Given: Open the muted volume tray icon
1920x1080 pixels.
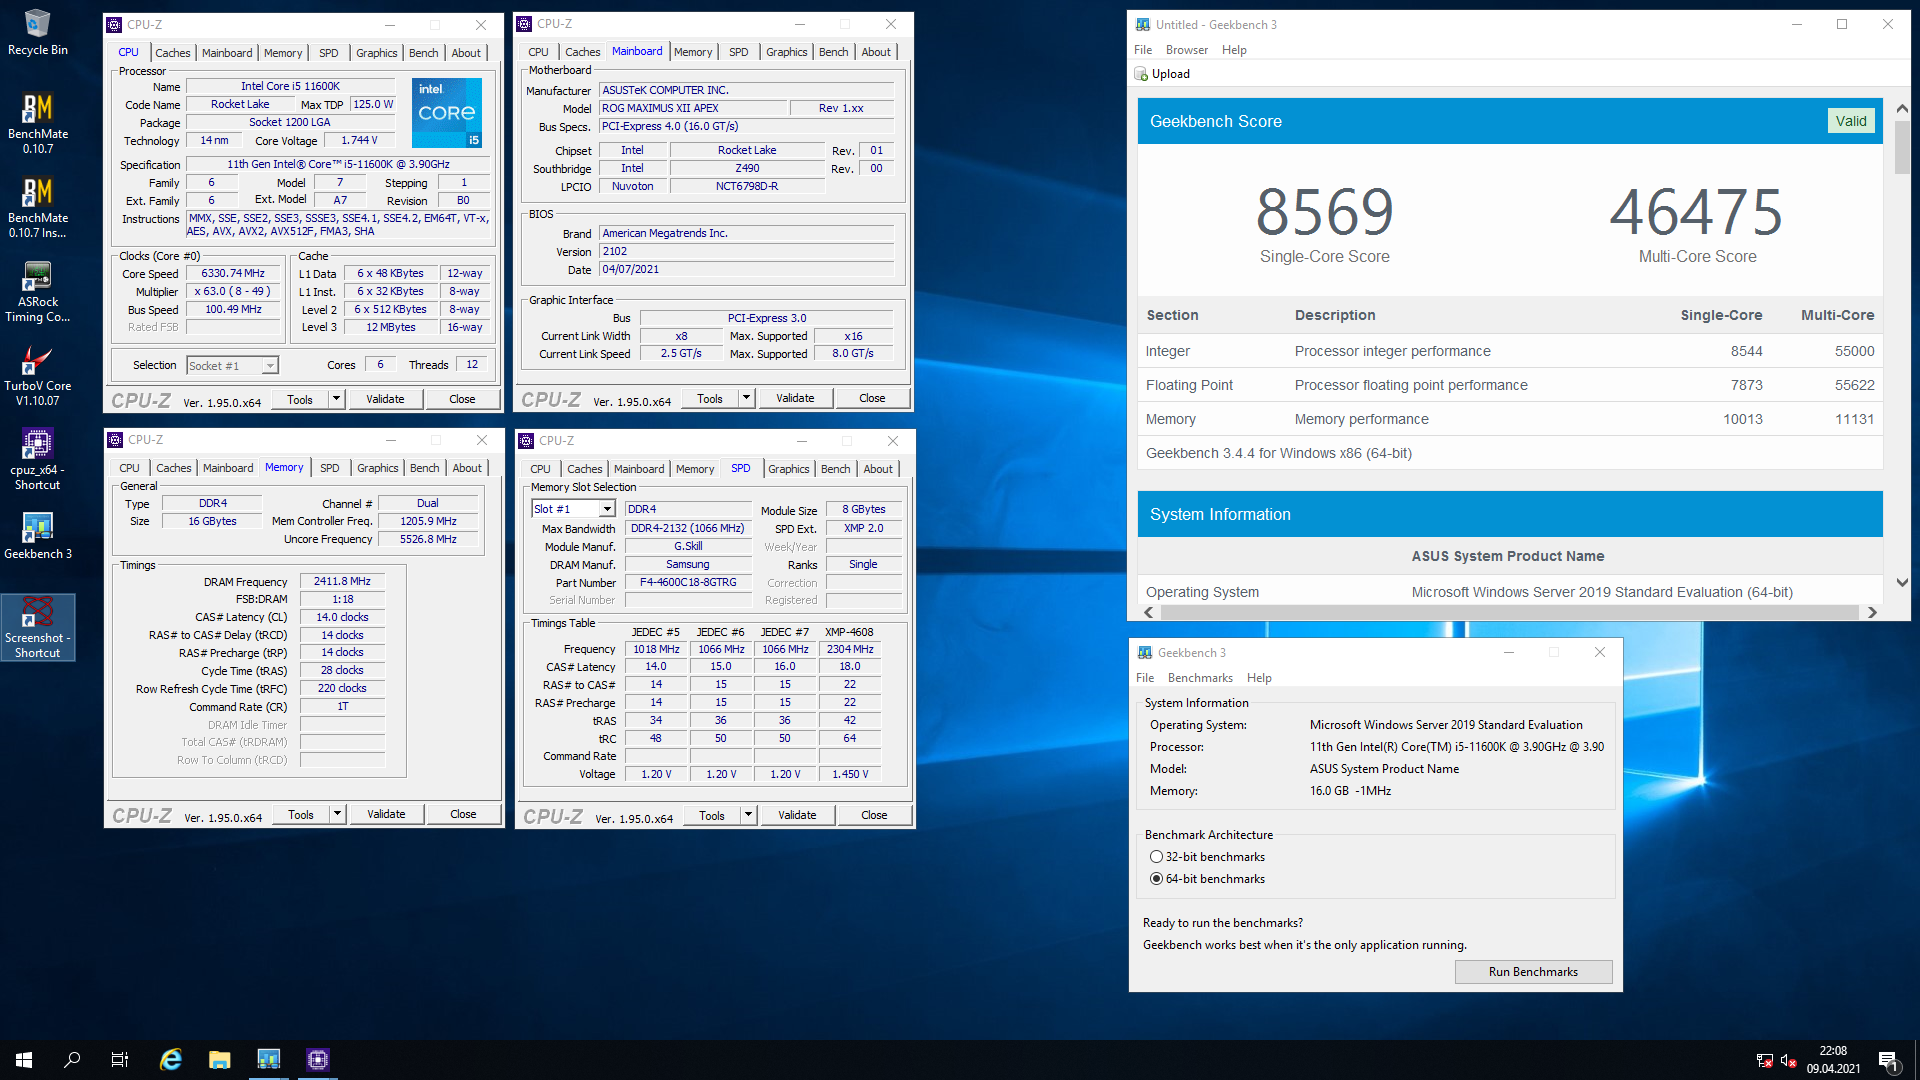Looking at the screenshot, I should [x=1789, y=1060].
